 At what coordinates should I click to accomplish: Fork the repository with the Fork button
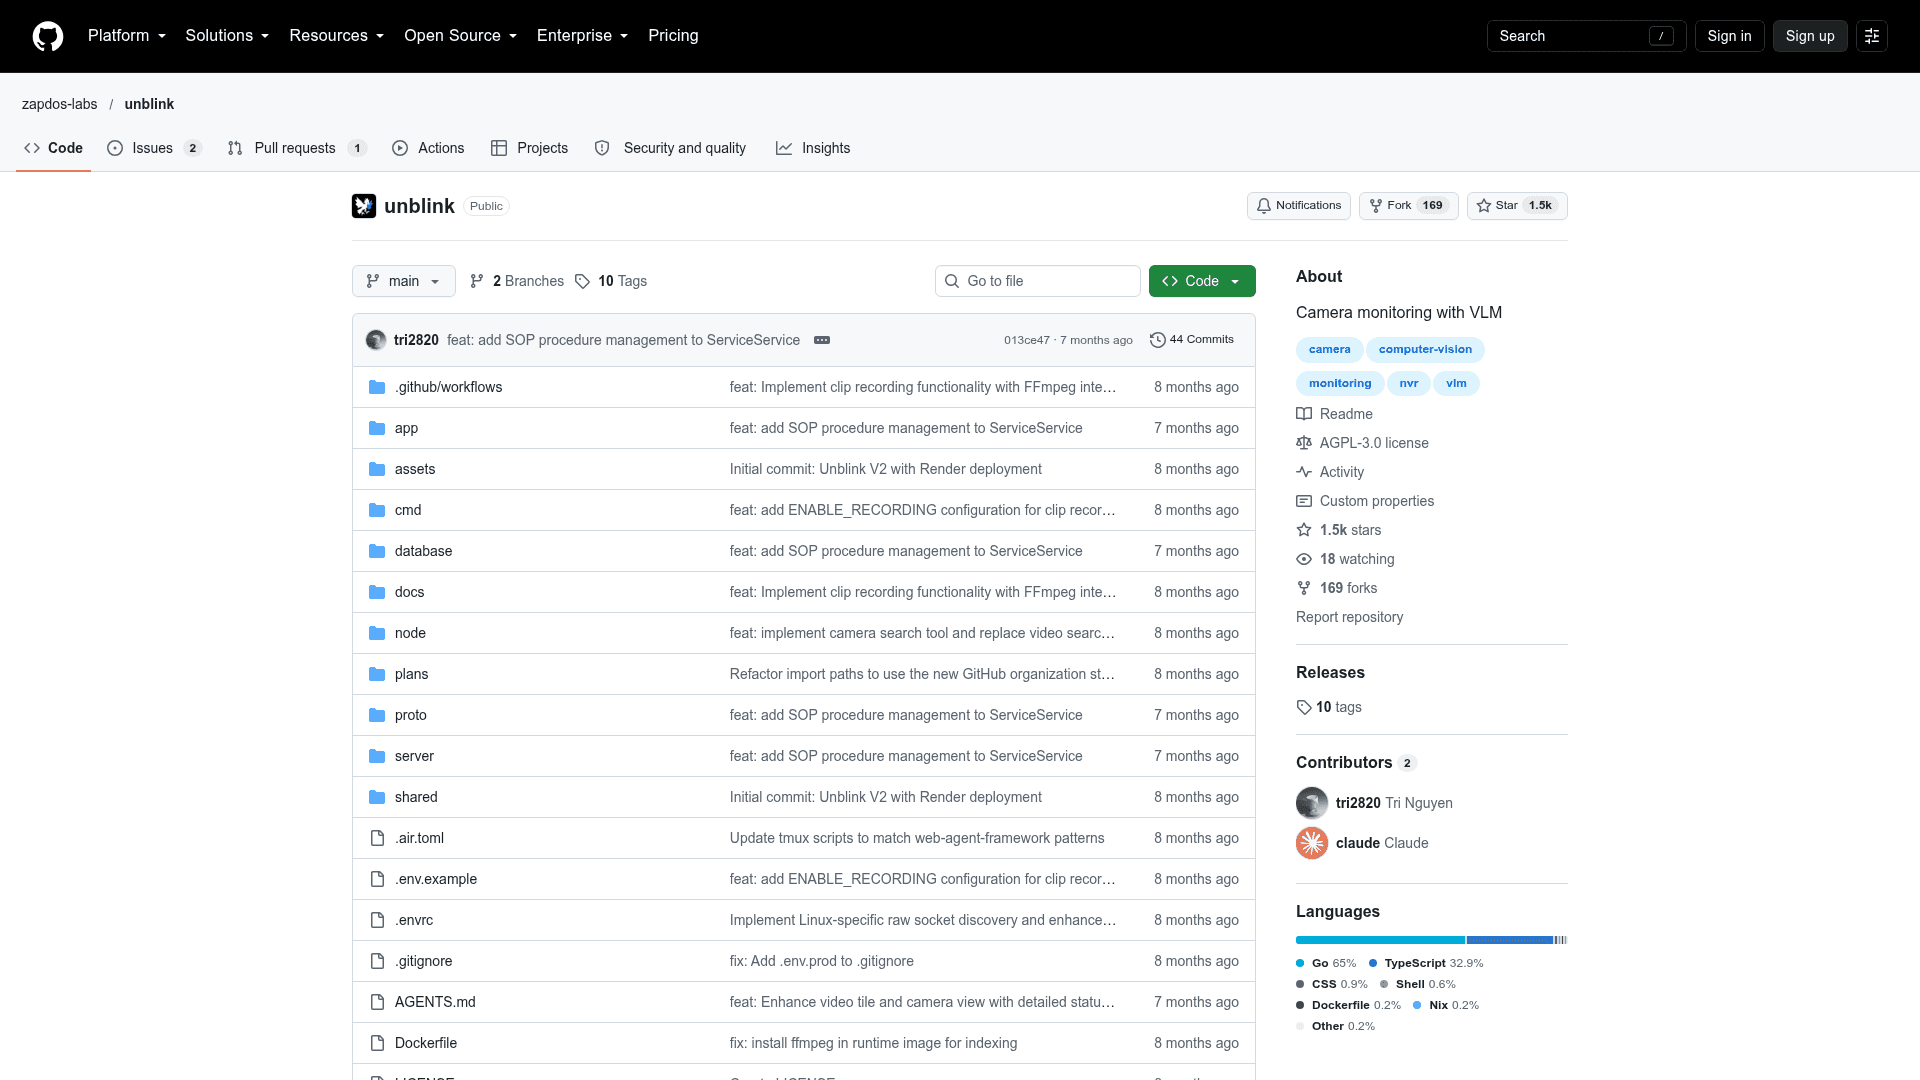click(1408, 206)
